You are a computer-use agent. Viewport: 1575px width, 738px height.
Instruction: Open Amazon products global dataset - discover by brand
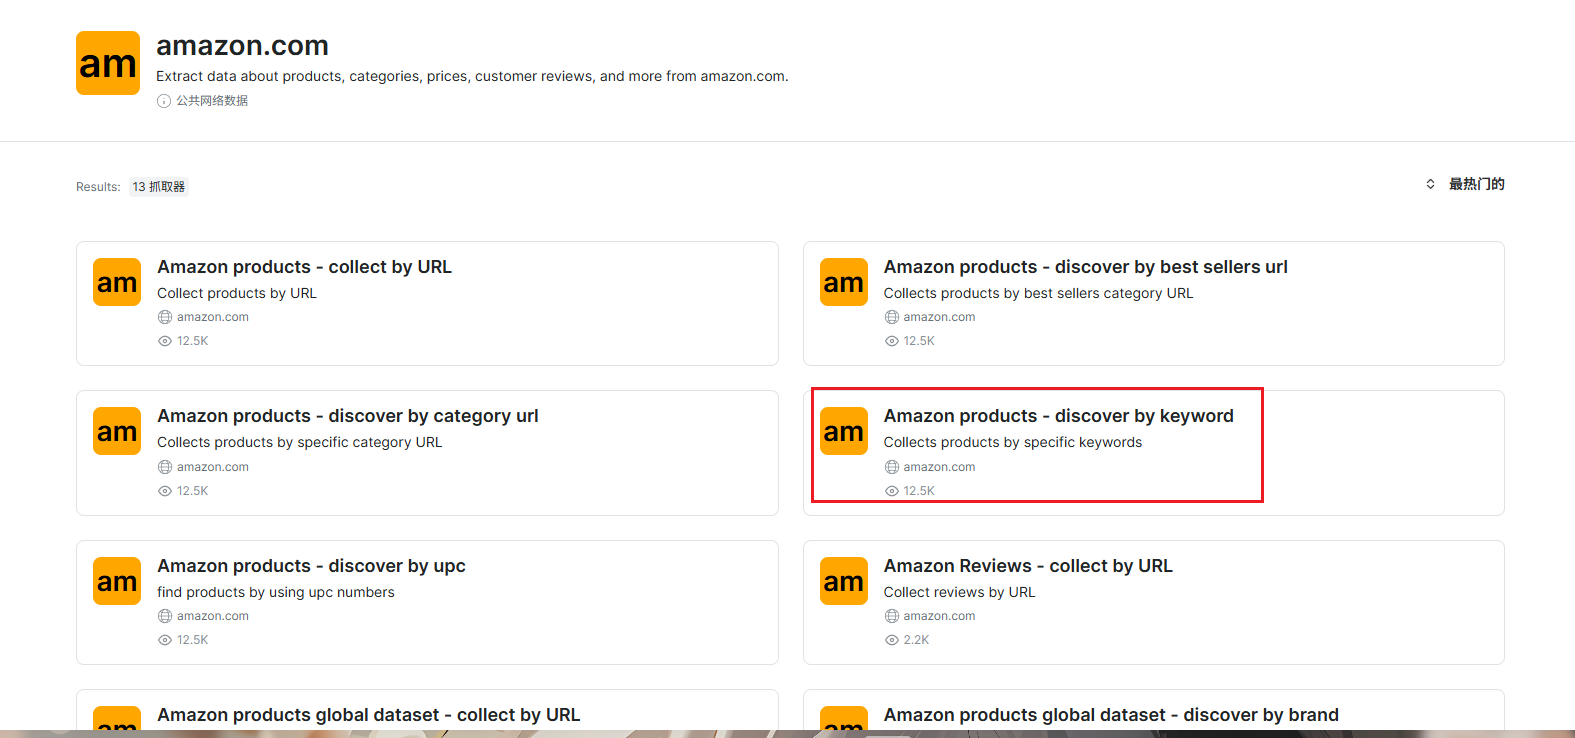(1111, 715)
